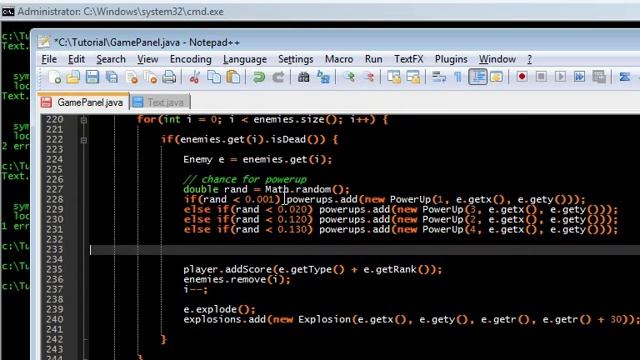Image resolution: width=640 pixels, height=360 pixels.
Task: Click the Synchronize Vertical Scrolling icon
Action: (394, 77)
